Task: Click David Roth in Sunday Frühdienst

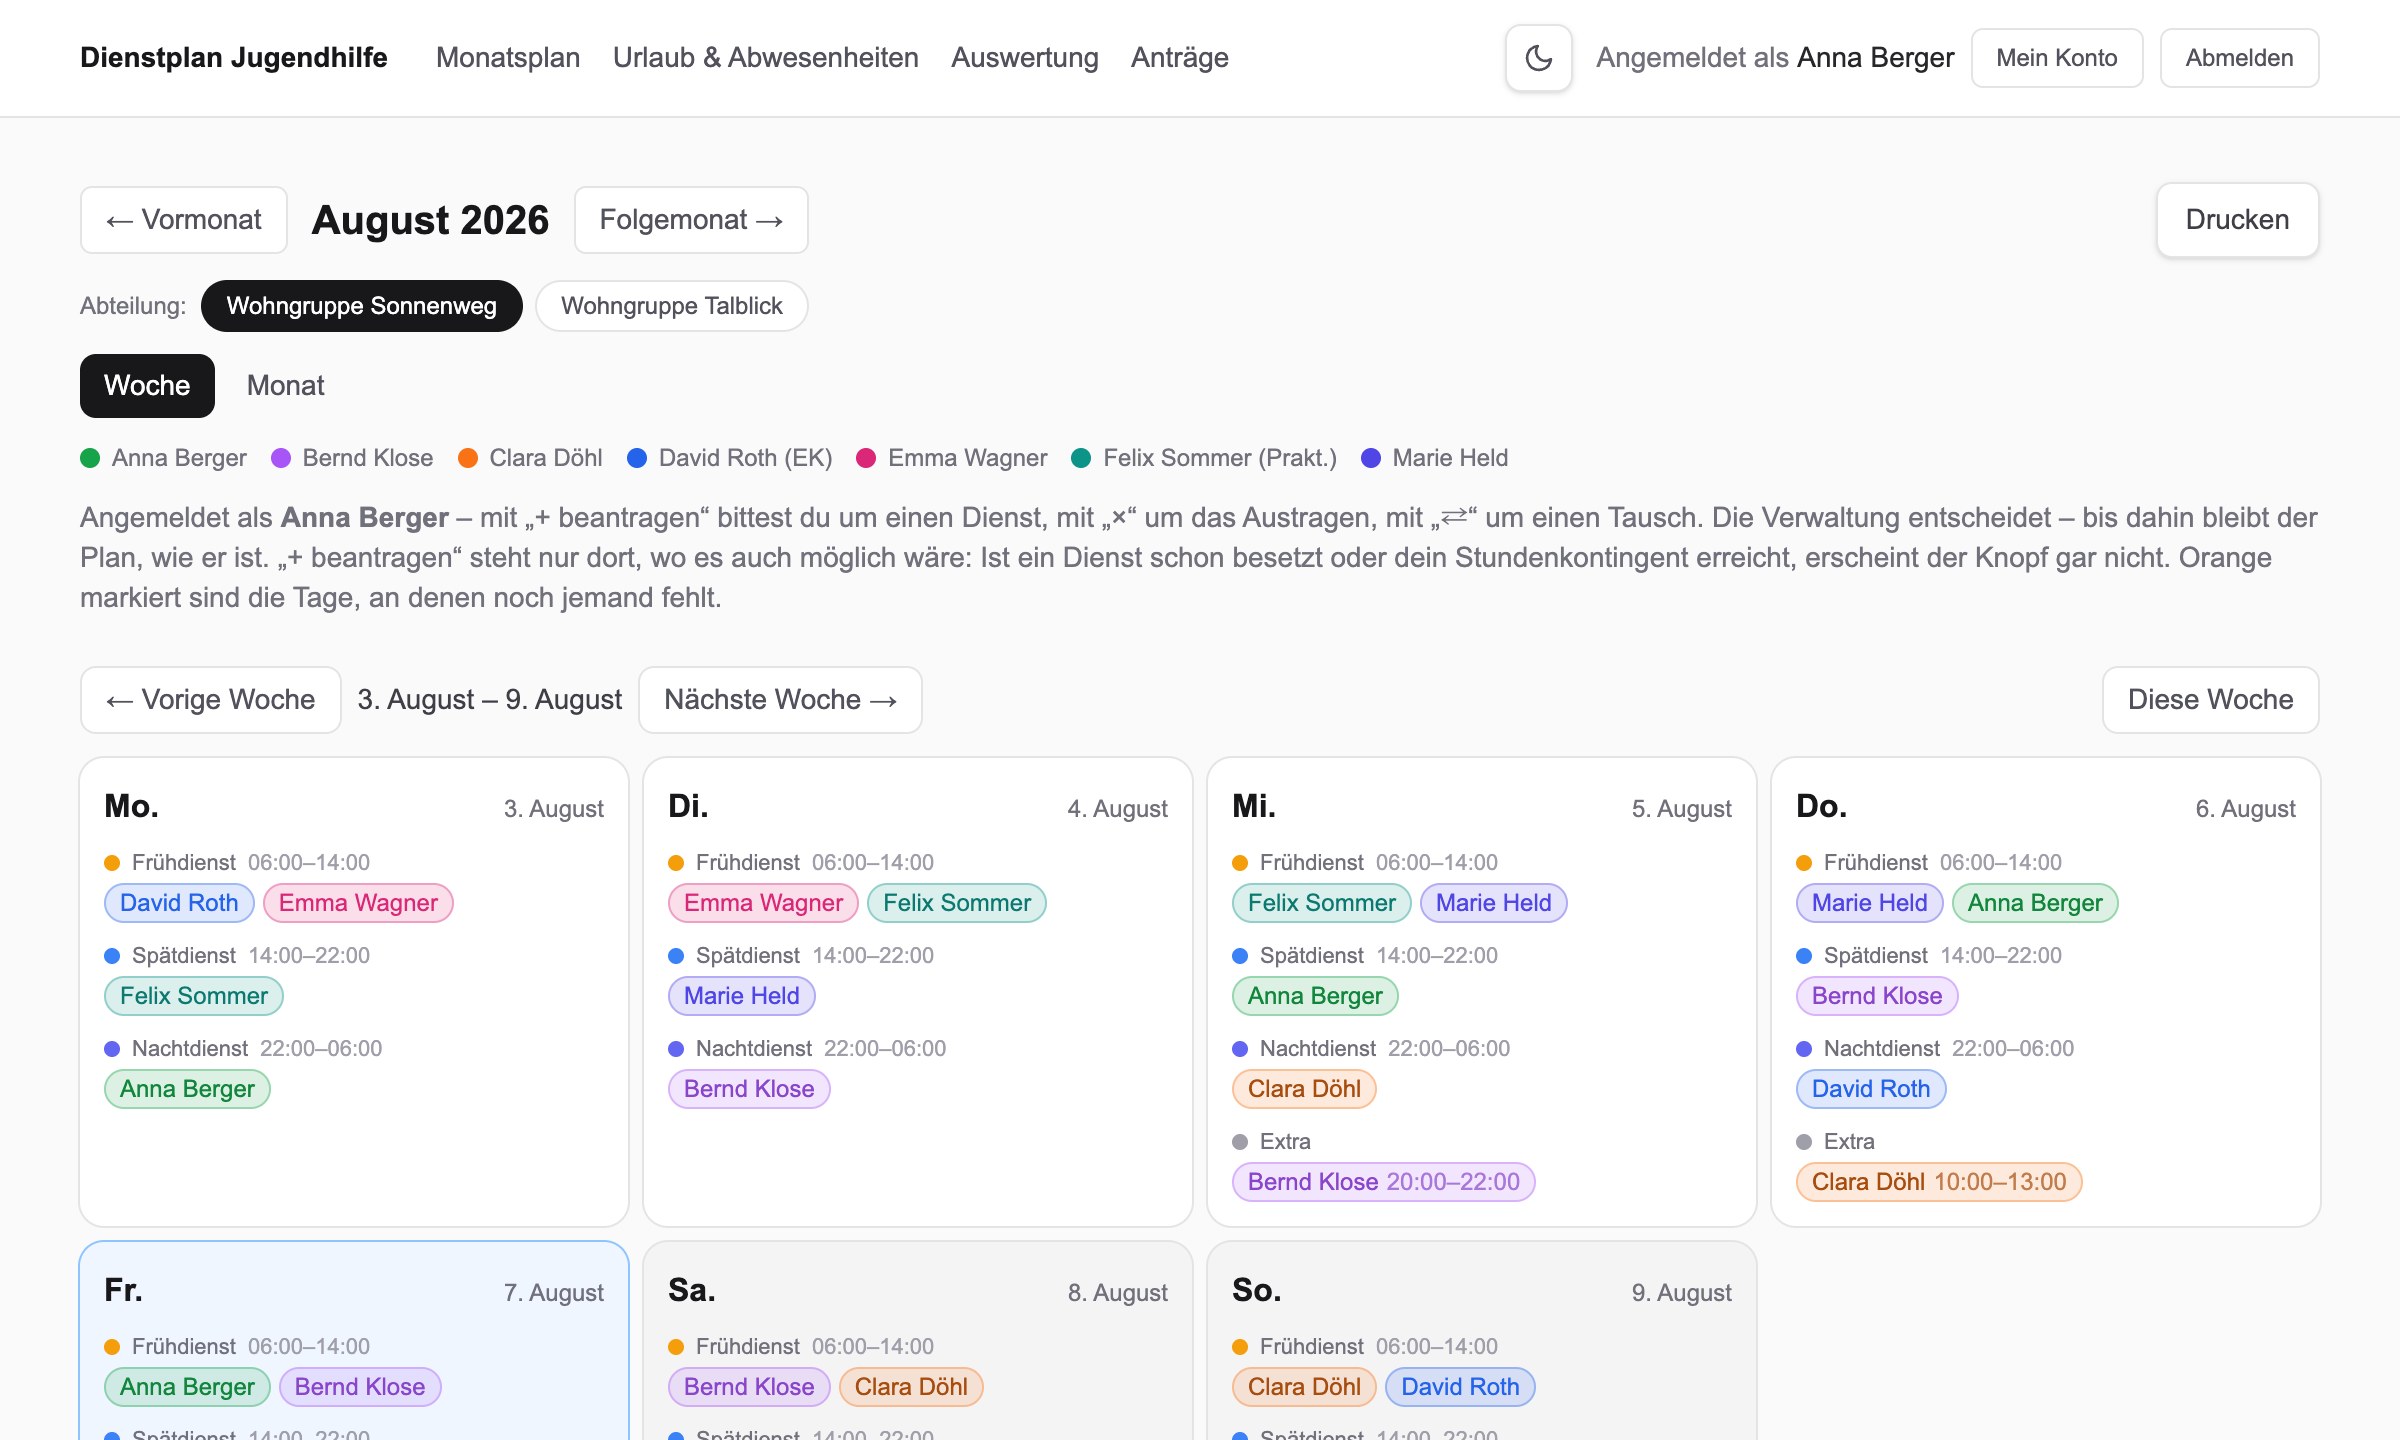Action: [1460, 1387]
